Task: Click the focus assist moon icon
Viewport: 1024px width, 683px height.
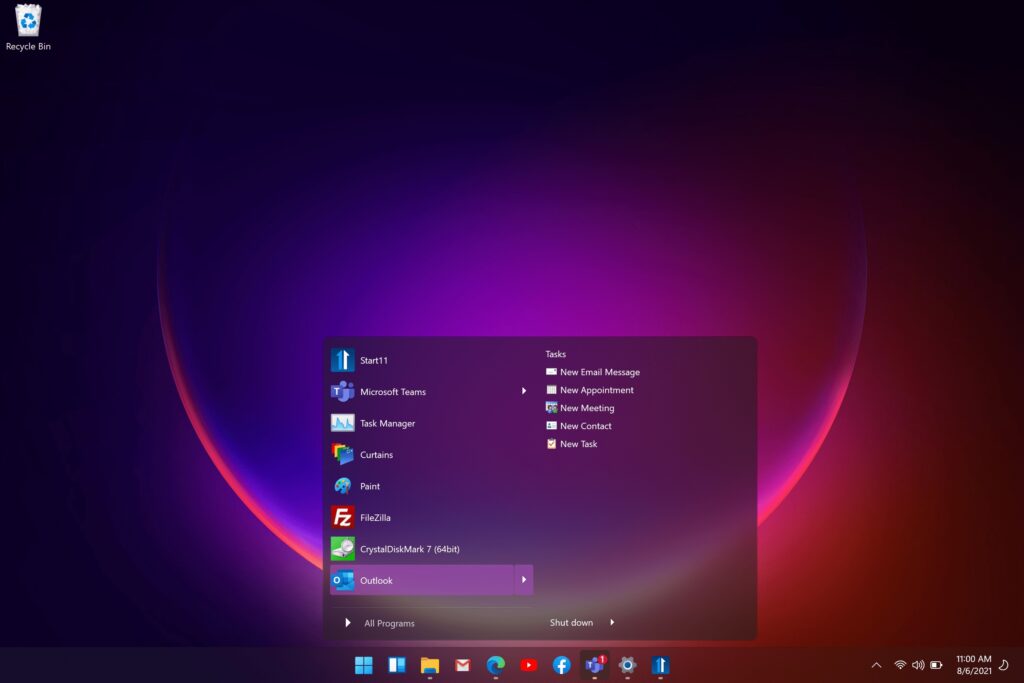Action: [1004, 665]
